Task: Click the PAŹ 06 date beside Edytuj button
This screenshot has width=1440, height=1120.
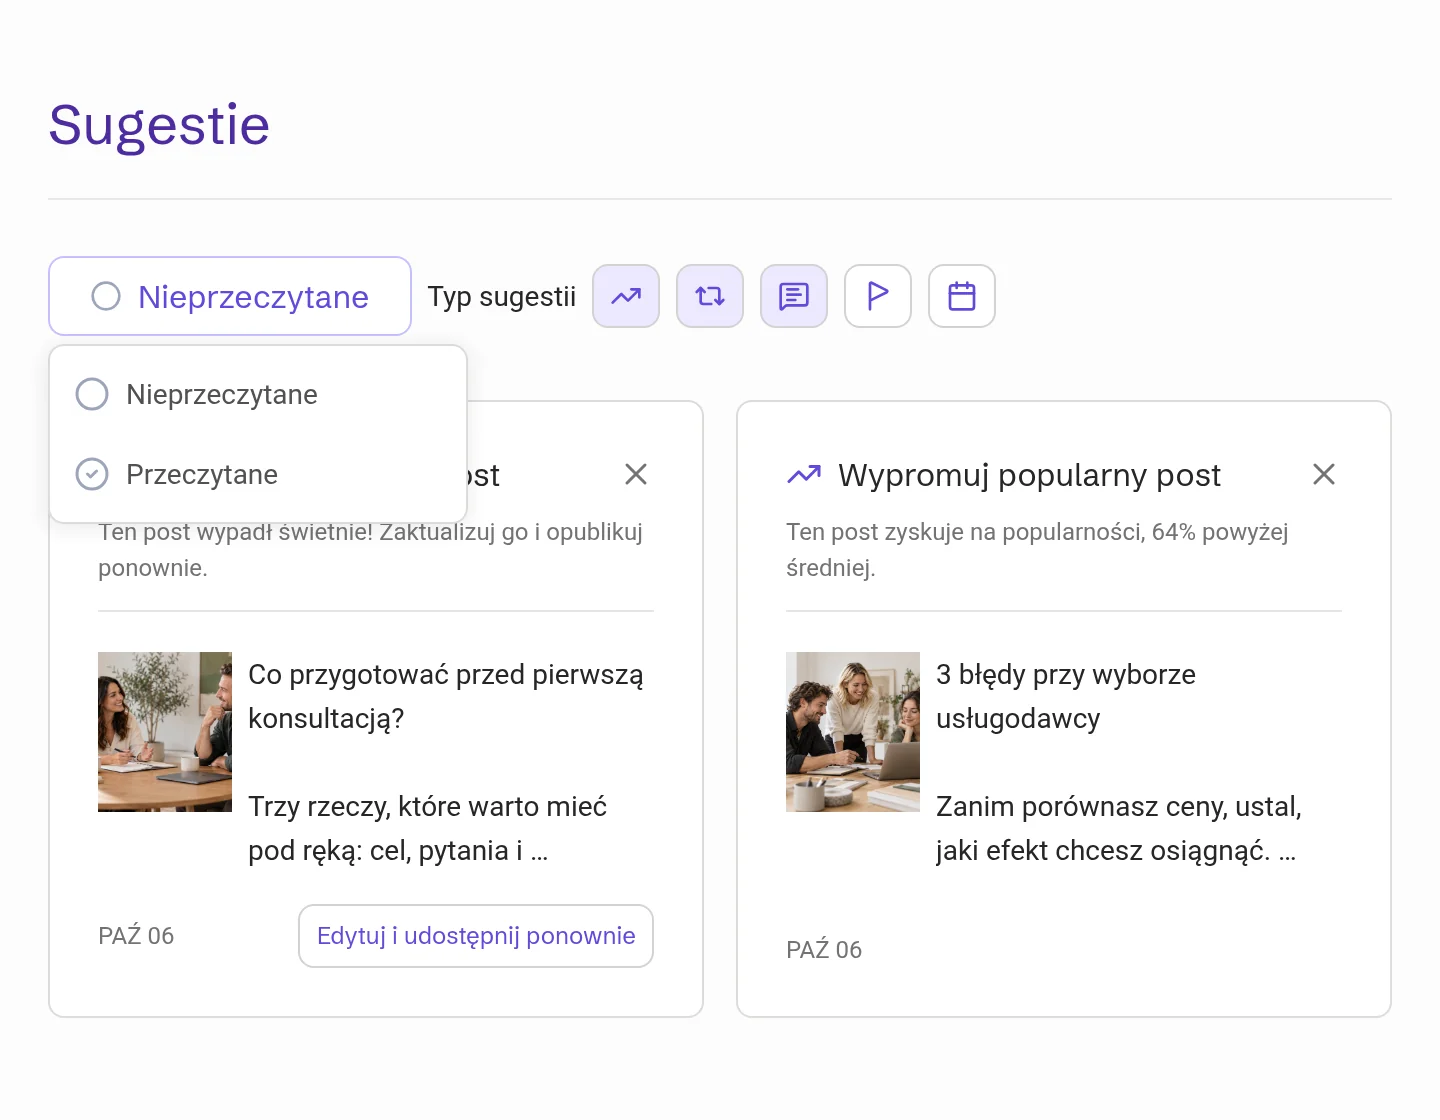Action: click(x=136, y=936)
